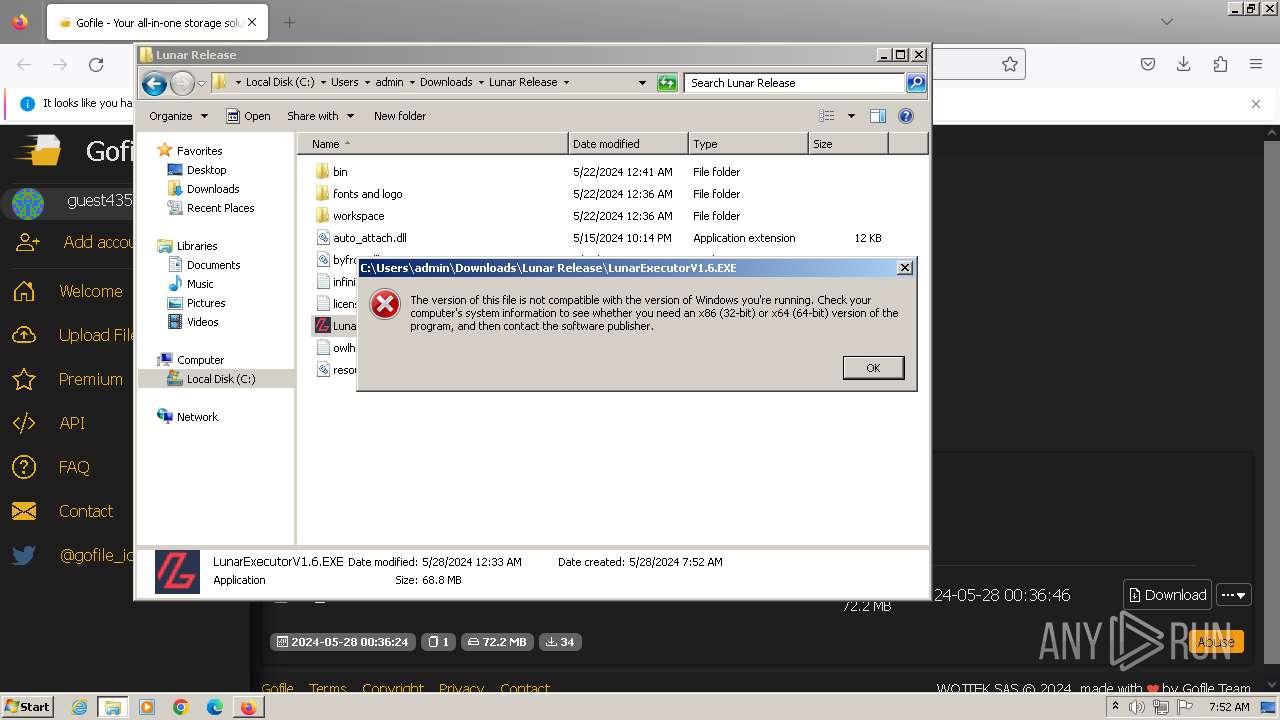Bookmark the page with the star icon

coord(1010,64)
